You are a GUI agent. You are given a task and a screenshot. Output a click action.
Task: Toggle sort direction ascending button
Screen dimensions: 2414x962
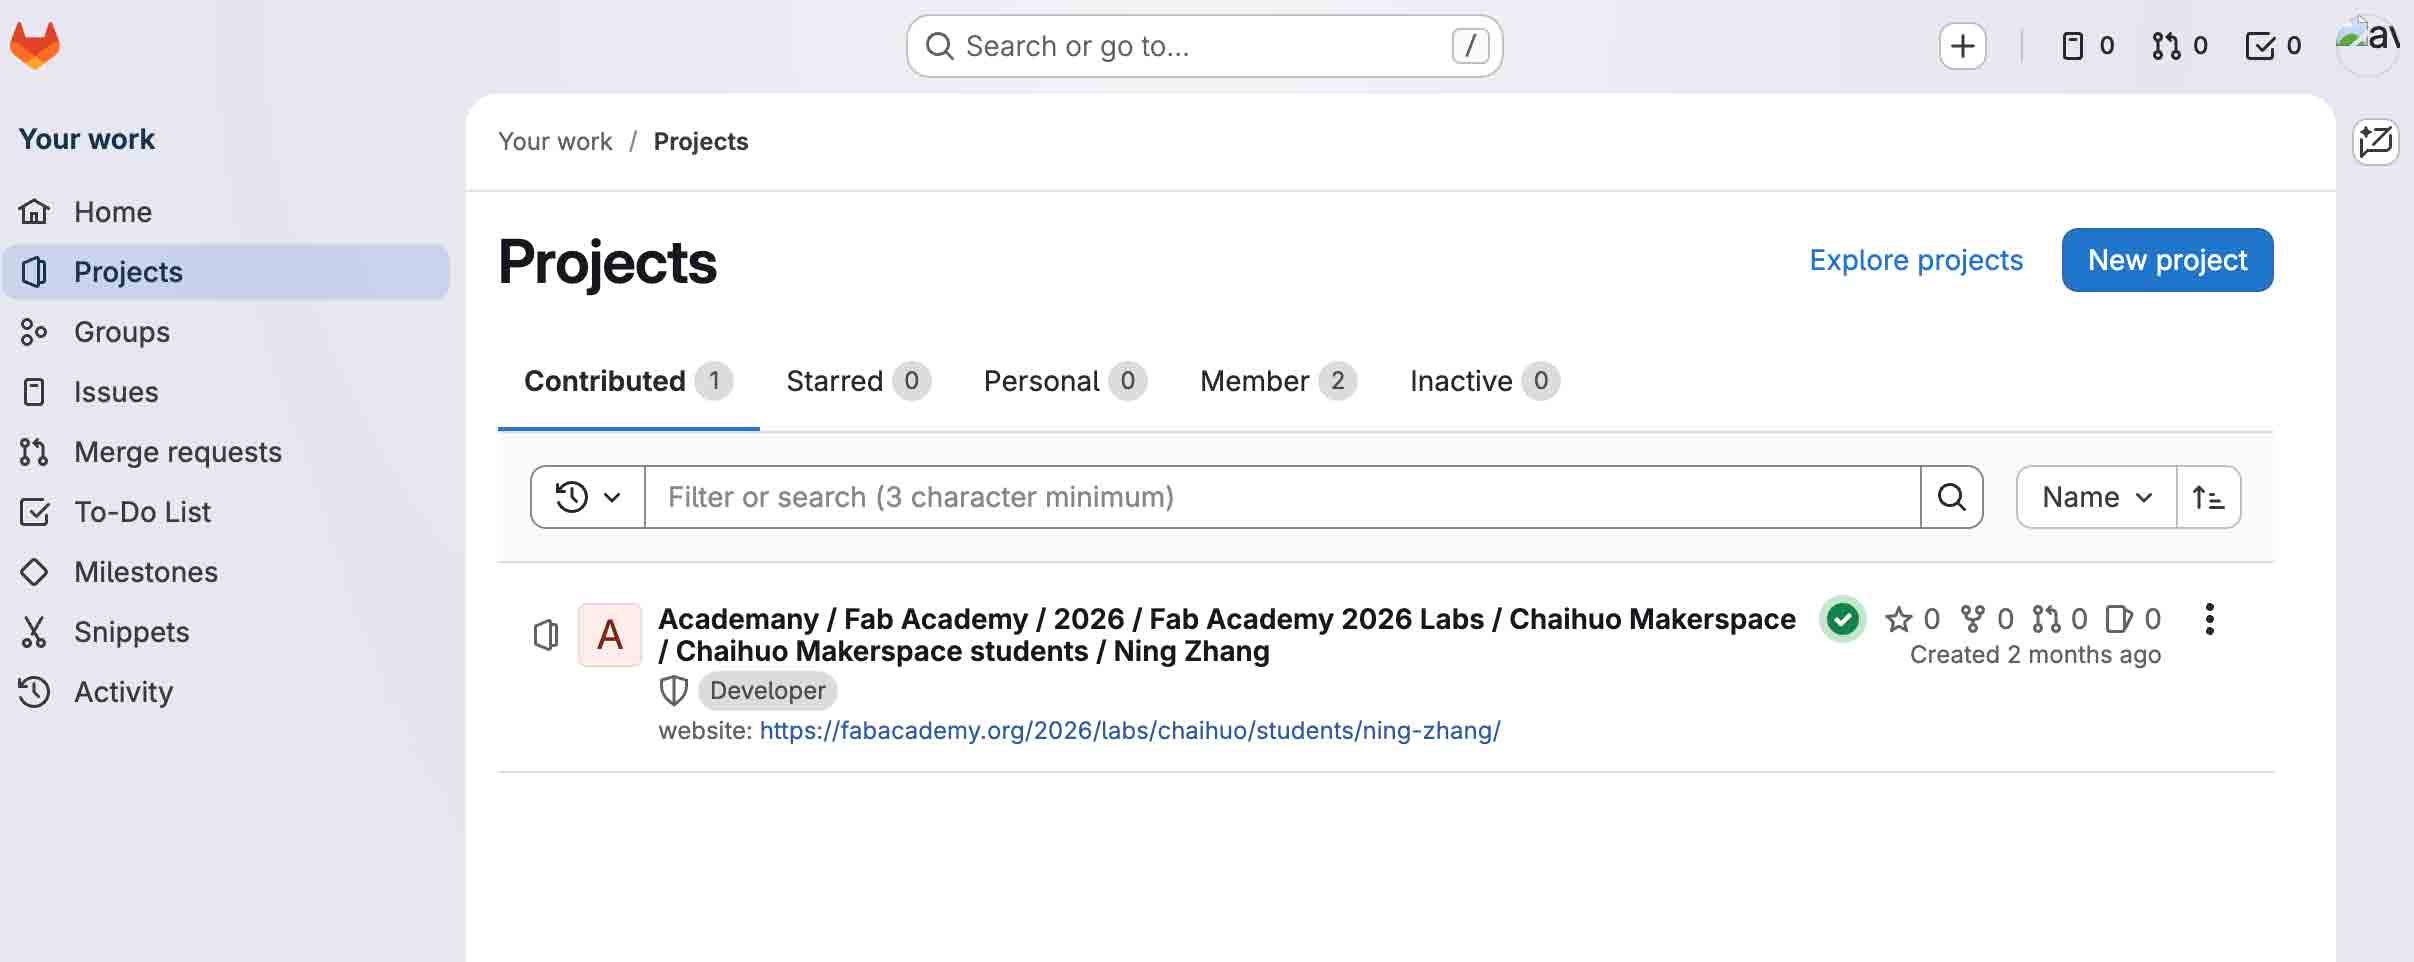click(x=2208, y=497)
